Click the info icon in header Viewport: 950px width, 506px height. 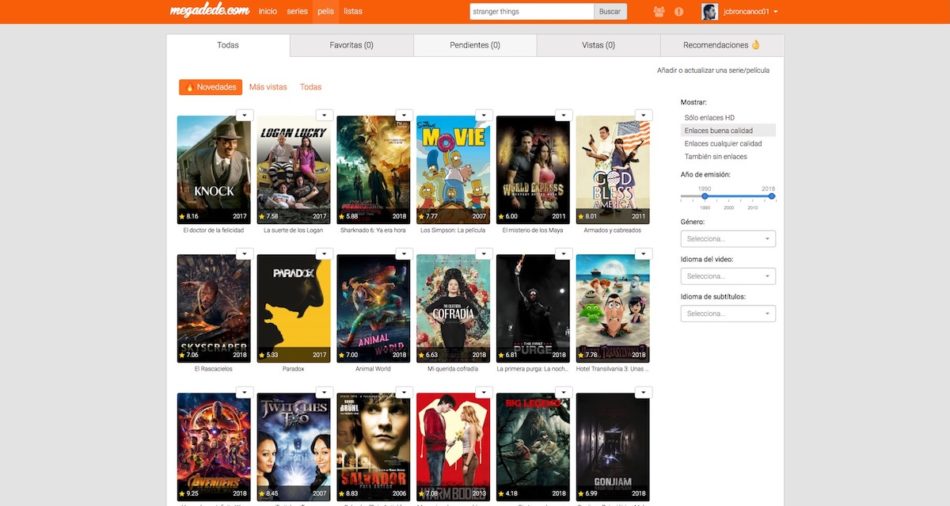click(679, 12)
